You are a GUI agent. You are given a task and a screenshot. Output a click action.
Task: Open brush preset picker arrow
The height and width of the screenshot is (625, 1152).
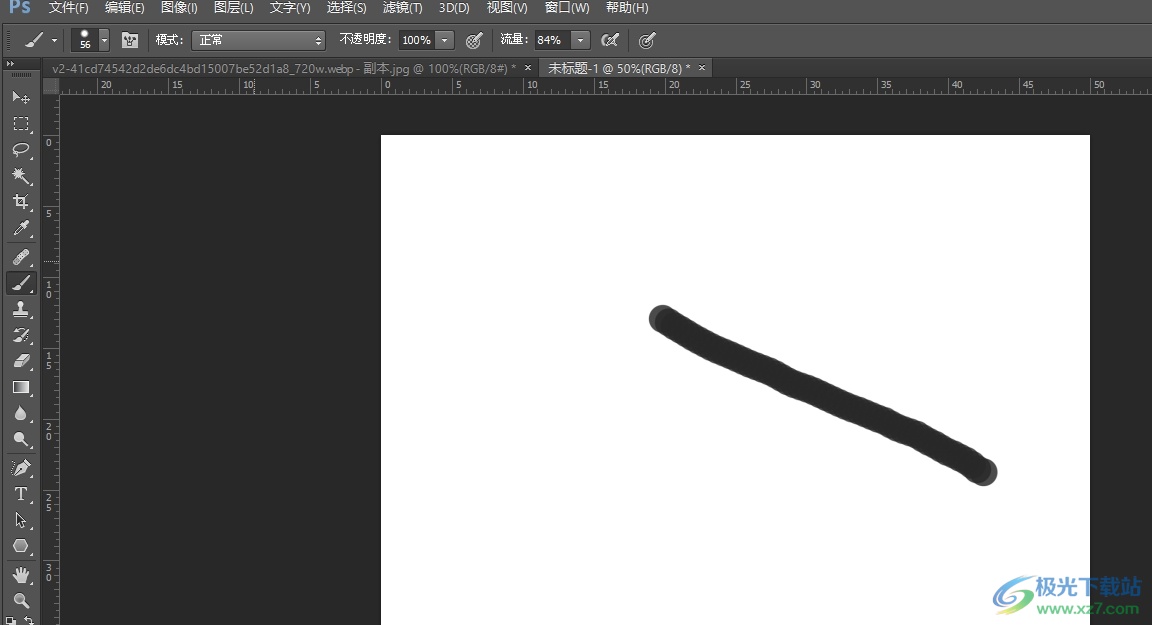tap(104, 40)
